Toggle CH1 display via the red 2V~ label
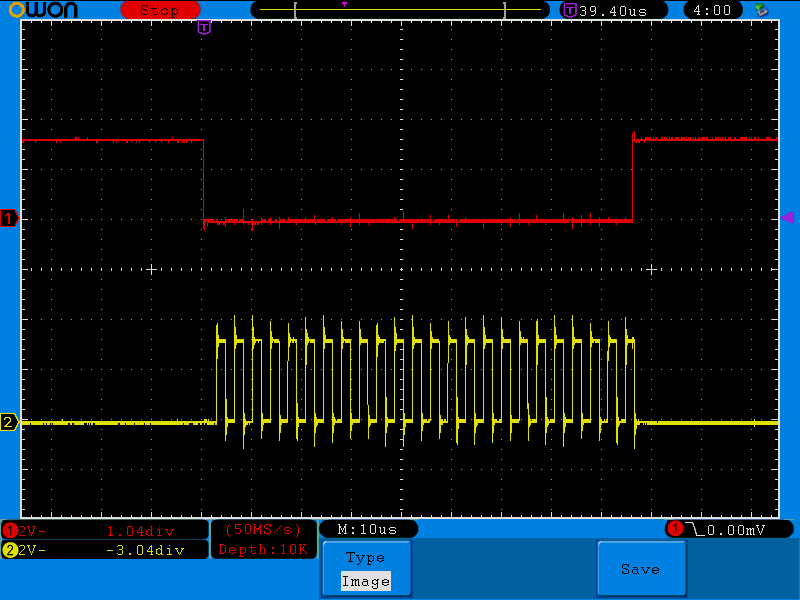800x600 pixels. pyautogui.click(x=30, y=530)
